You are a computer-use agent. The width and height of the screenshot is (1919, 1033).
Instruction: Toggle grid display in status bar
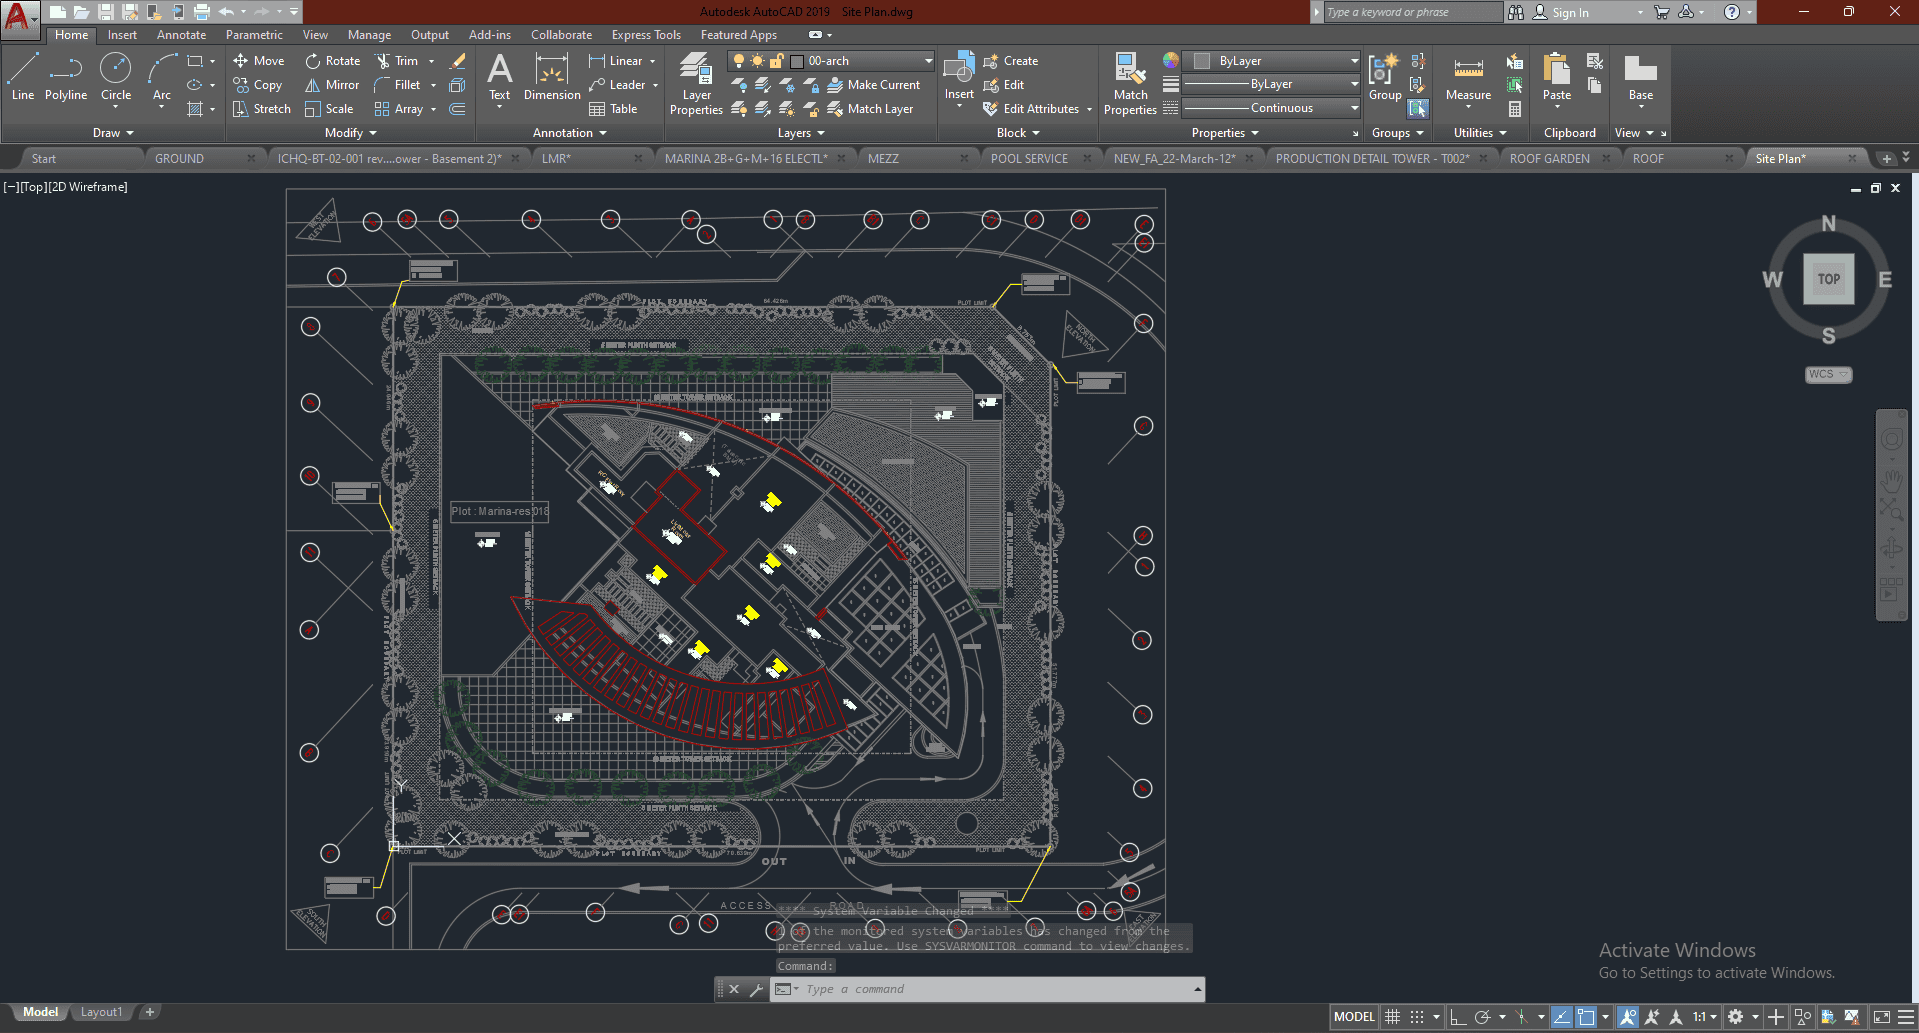[x=1392, y=1017]
